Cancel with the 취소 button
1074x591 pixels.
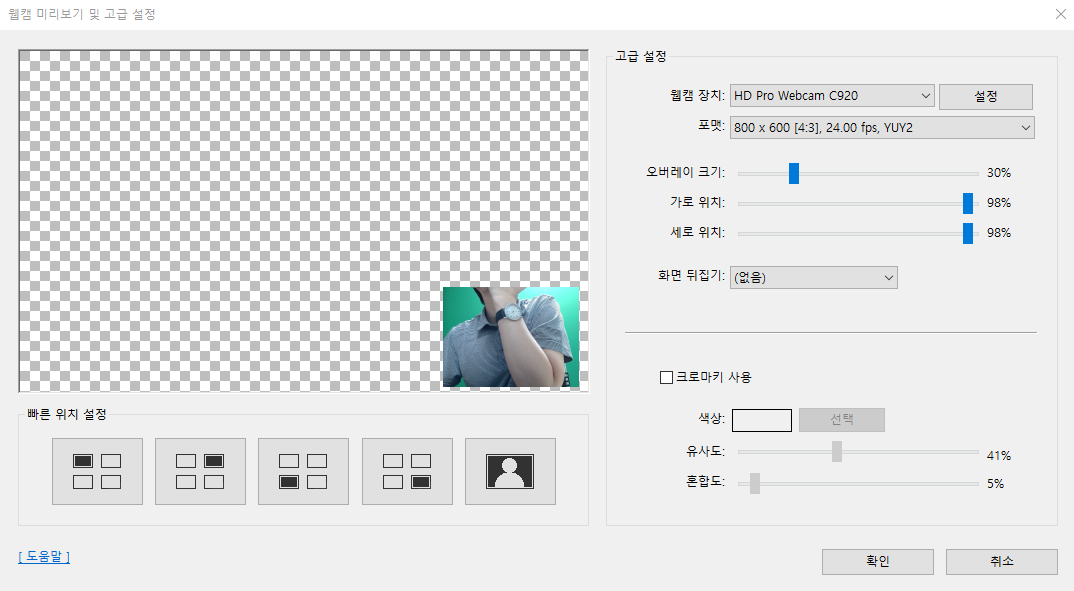tap(1001, 562)
